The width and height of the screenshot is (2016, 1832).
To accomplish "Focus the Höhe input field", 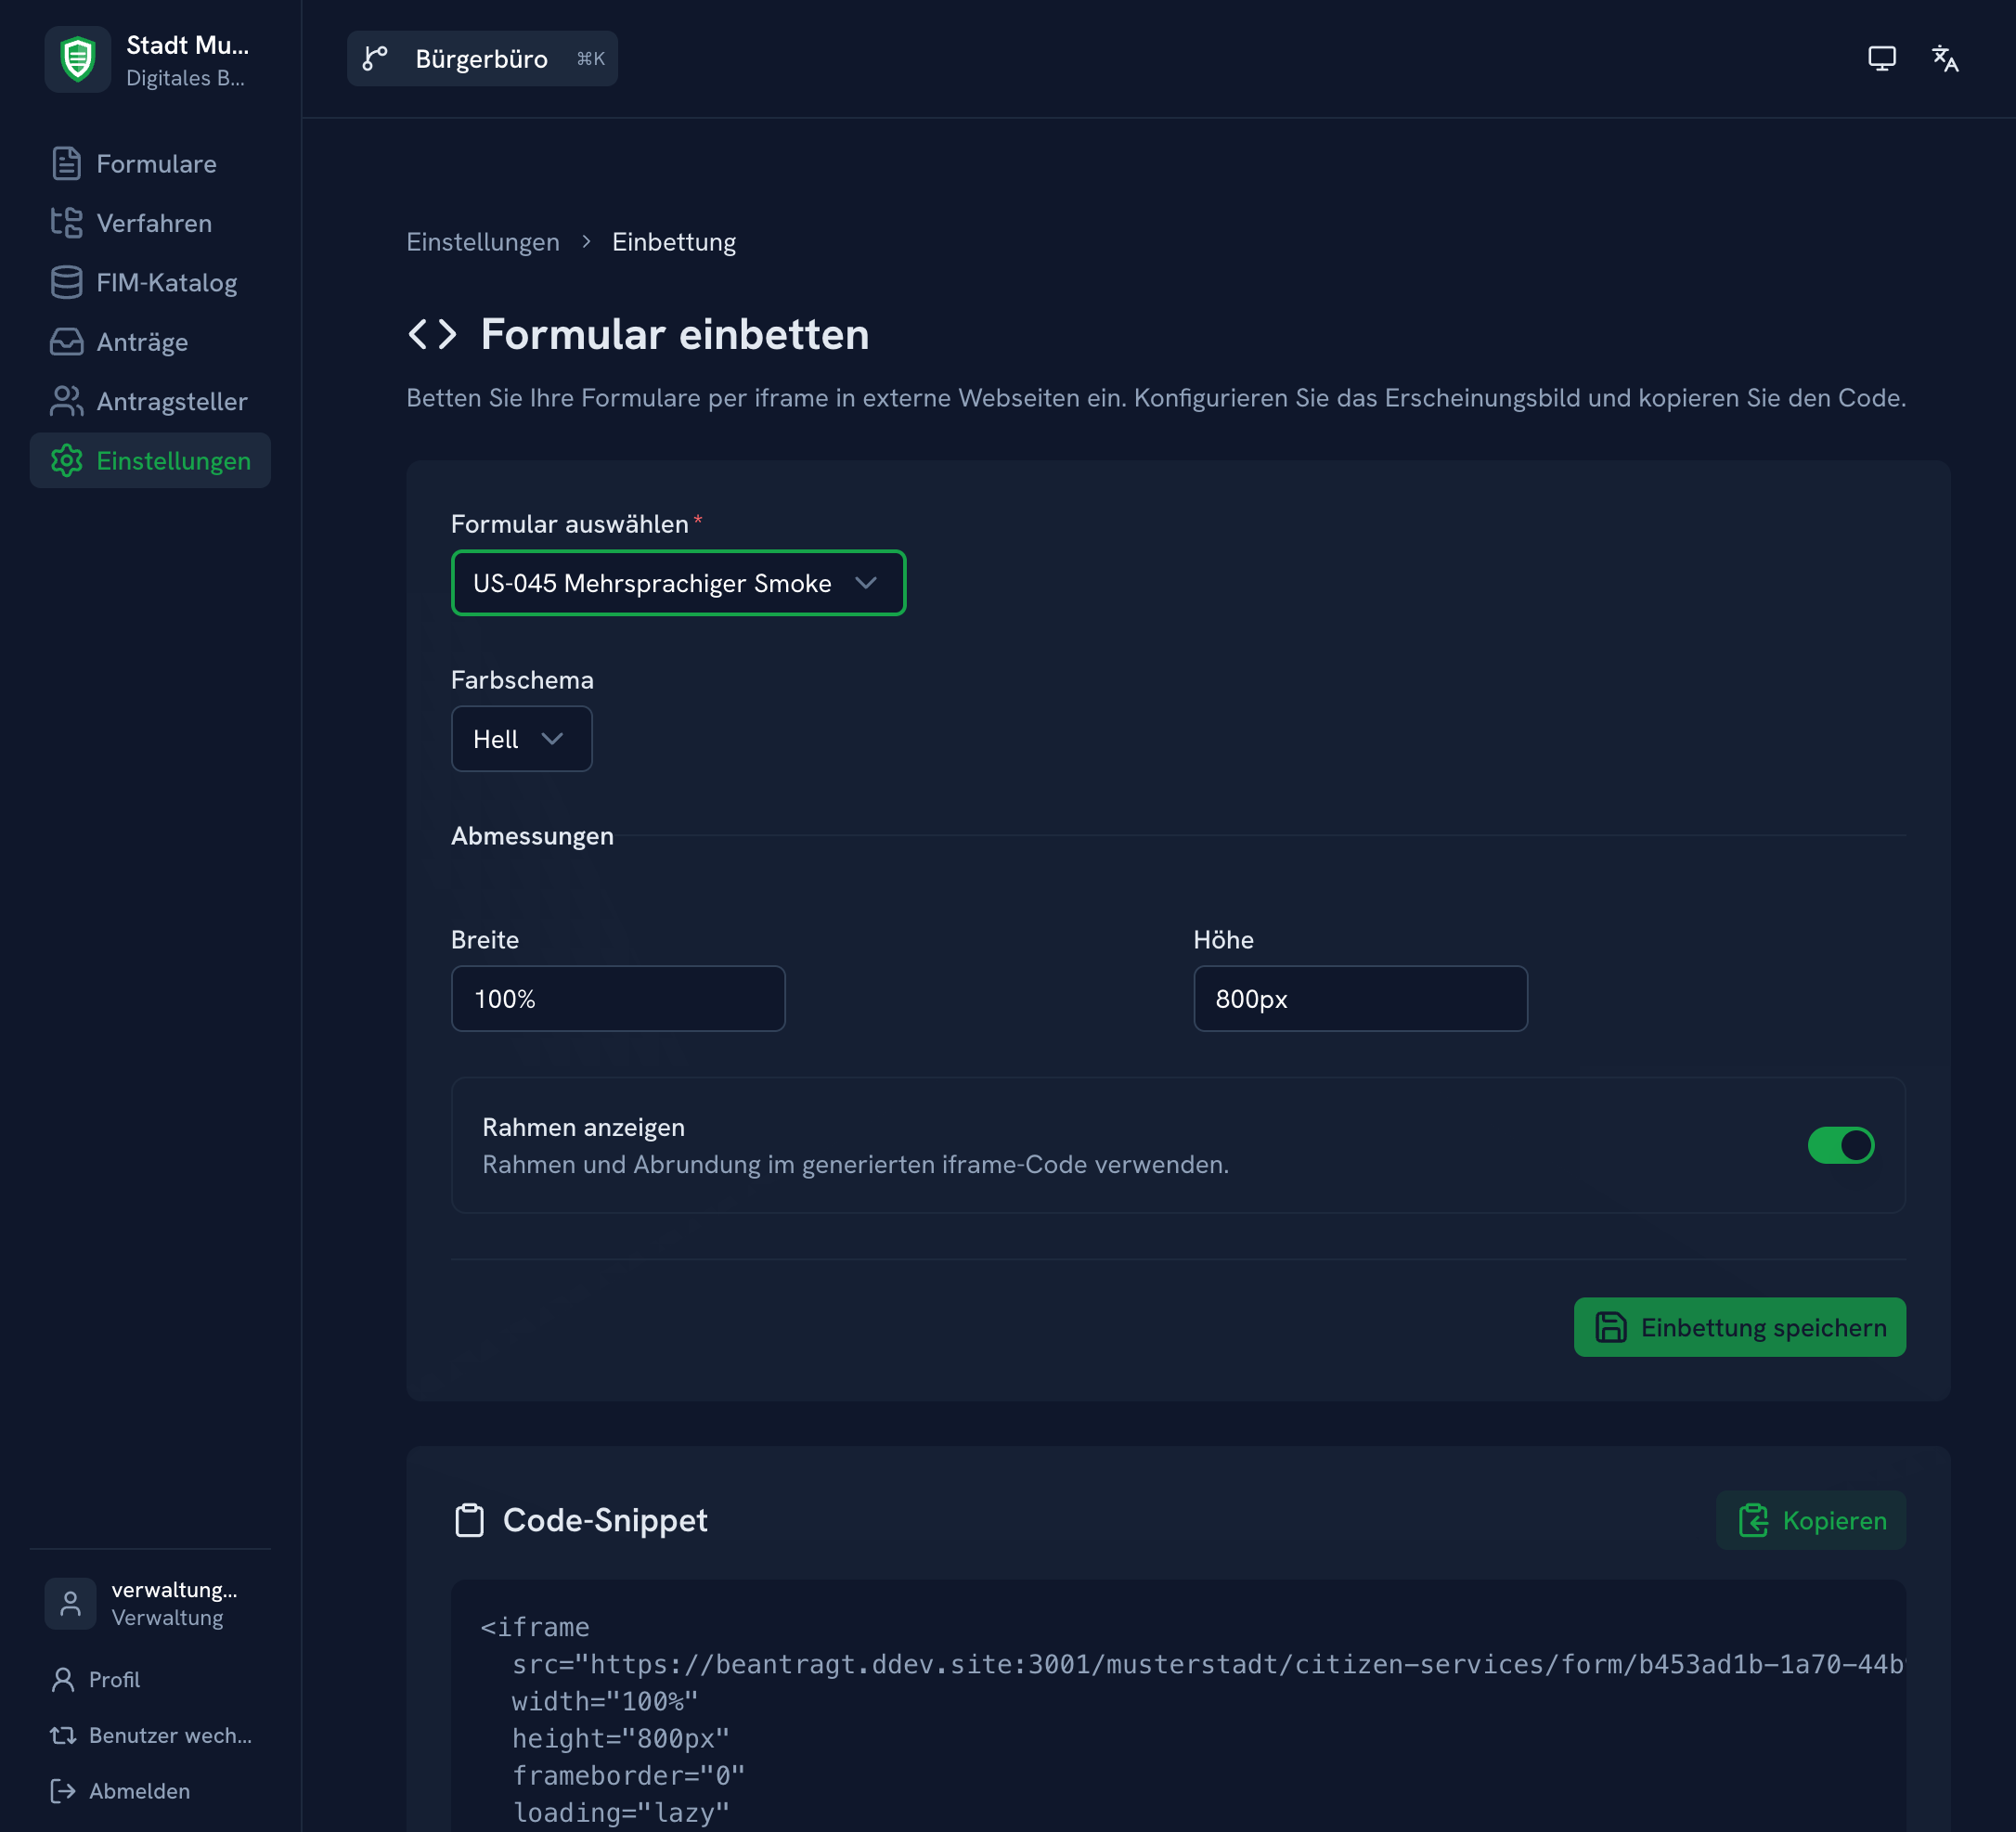I will (1360, 998).
